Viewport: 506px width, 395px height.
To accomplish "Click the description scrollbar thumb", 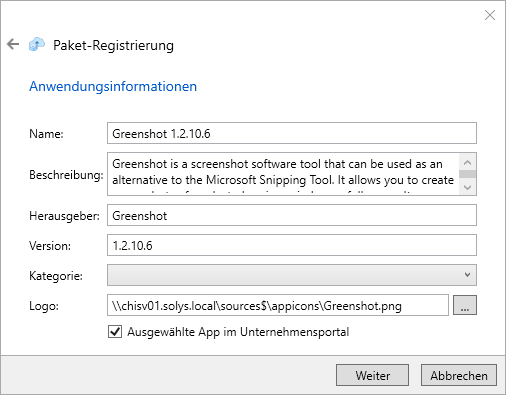I will tap(467, 174).
